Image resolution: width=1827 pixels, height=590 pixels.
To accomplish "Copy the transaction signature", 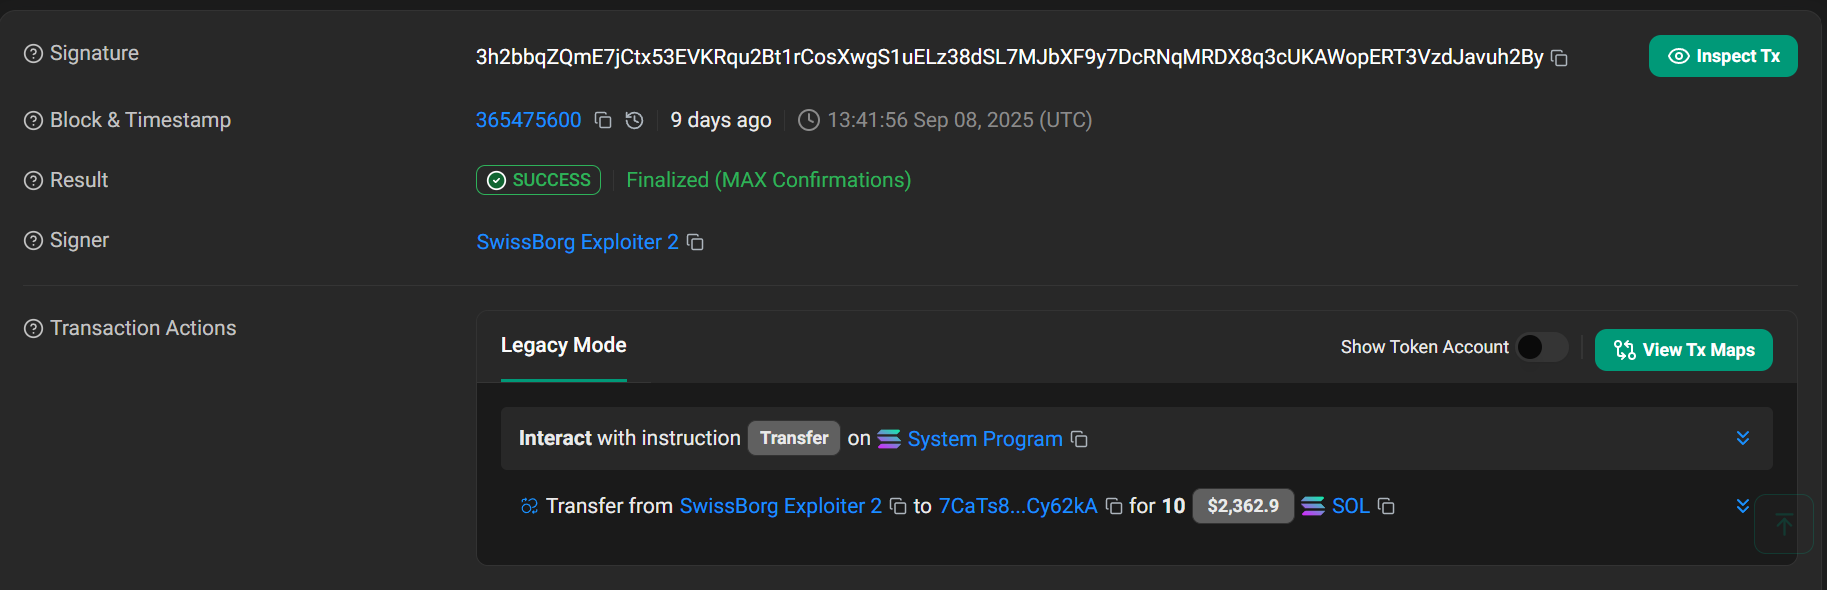I will coord(1559,58).
